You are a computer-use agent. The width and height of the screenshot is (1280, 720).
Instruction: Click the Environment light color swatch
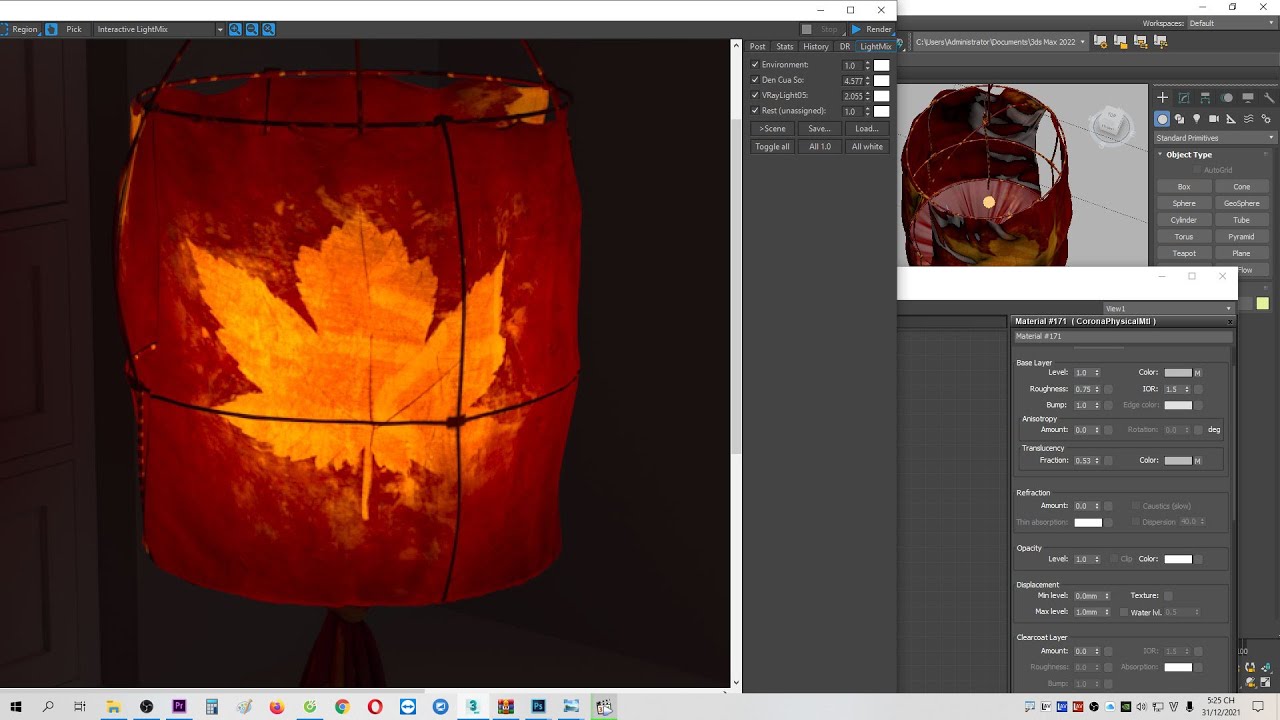click(881, 65)
